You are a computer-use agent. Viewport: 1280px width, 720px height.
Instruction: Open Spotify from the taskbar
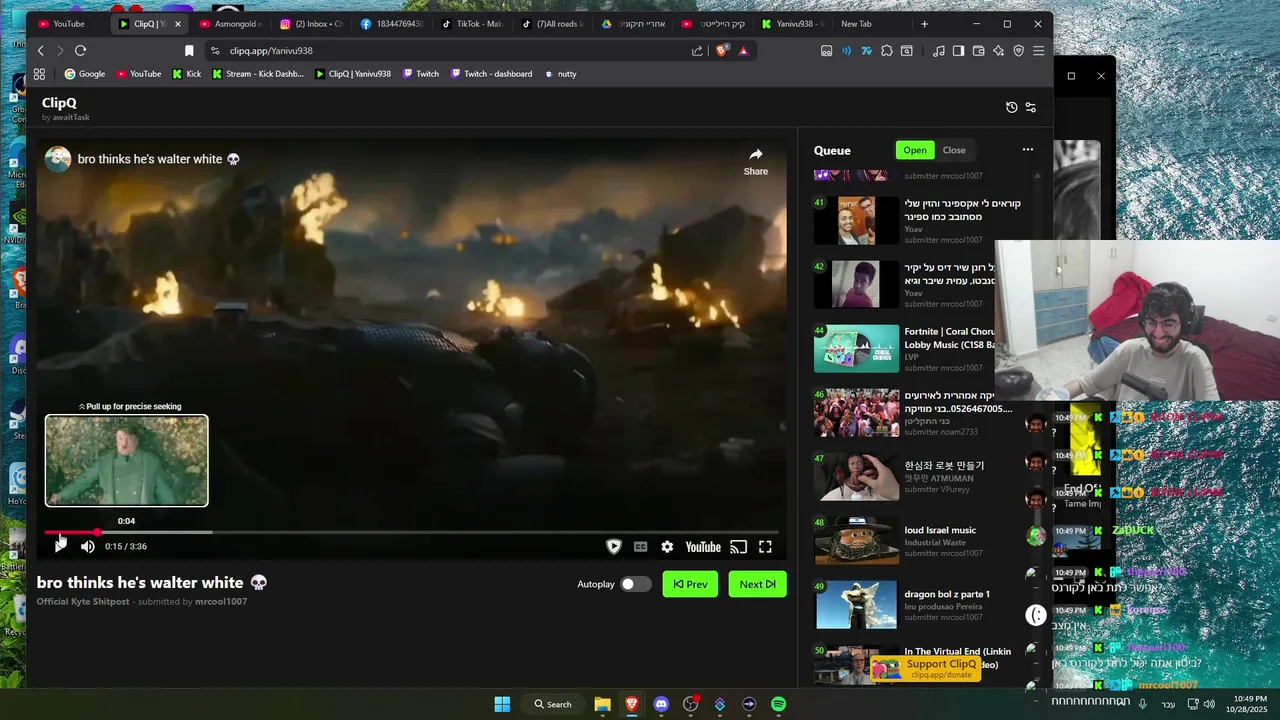(778, 704)
